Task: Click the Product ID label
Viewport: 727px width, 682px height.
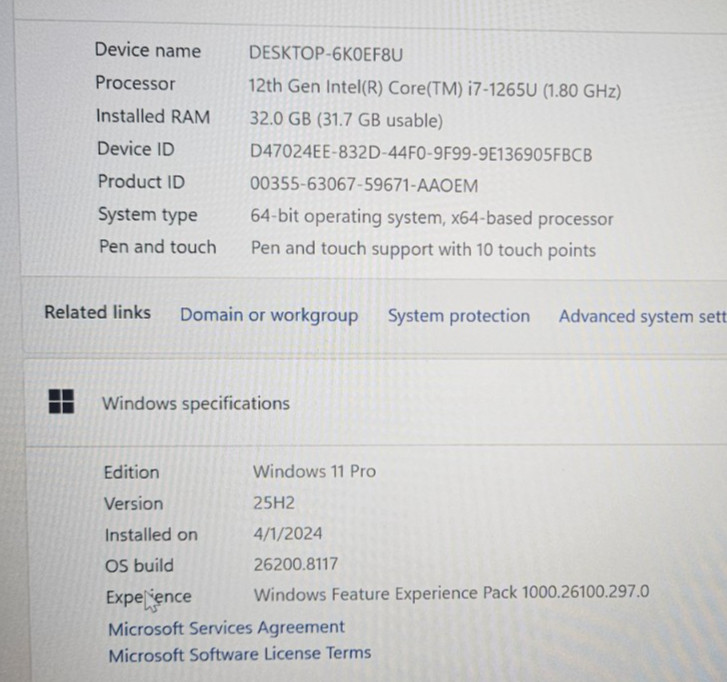Action: point(141,181)
